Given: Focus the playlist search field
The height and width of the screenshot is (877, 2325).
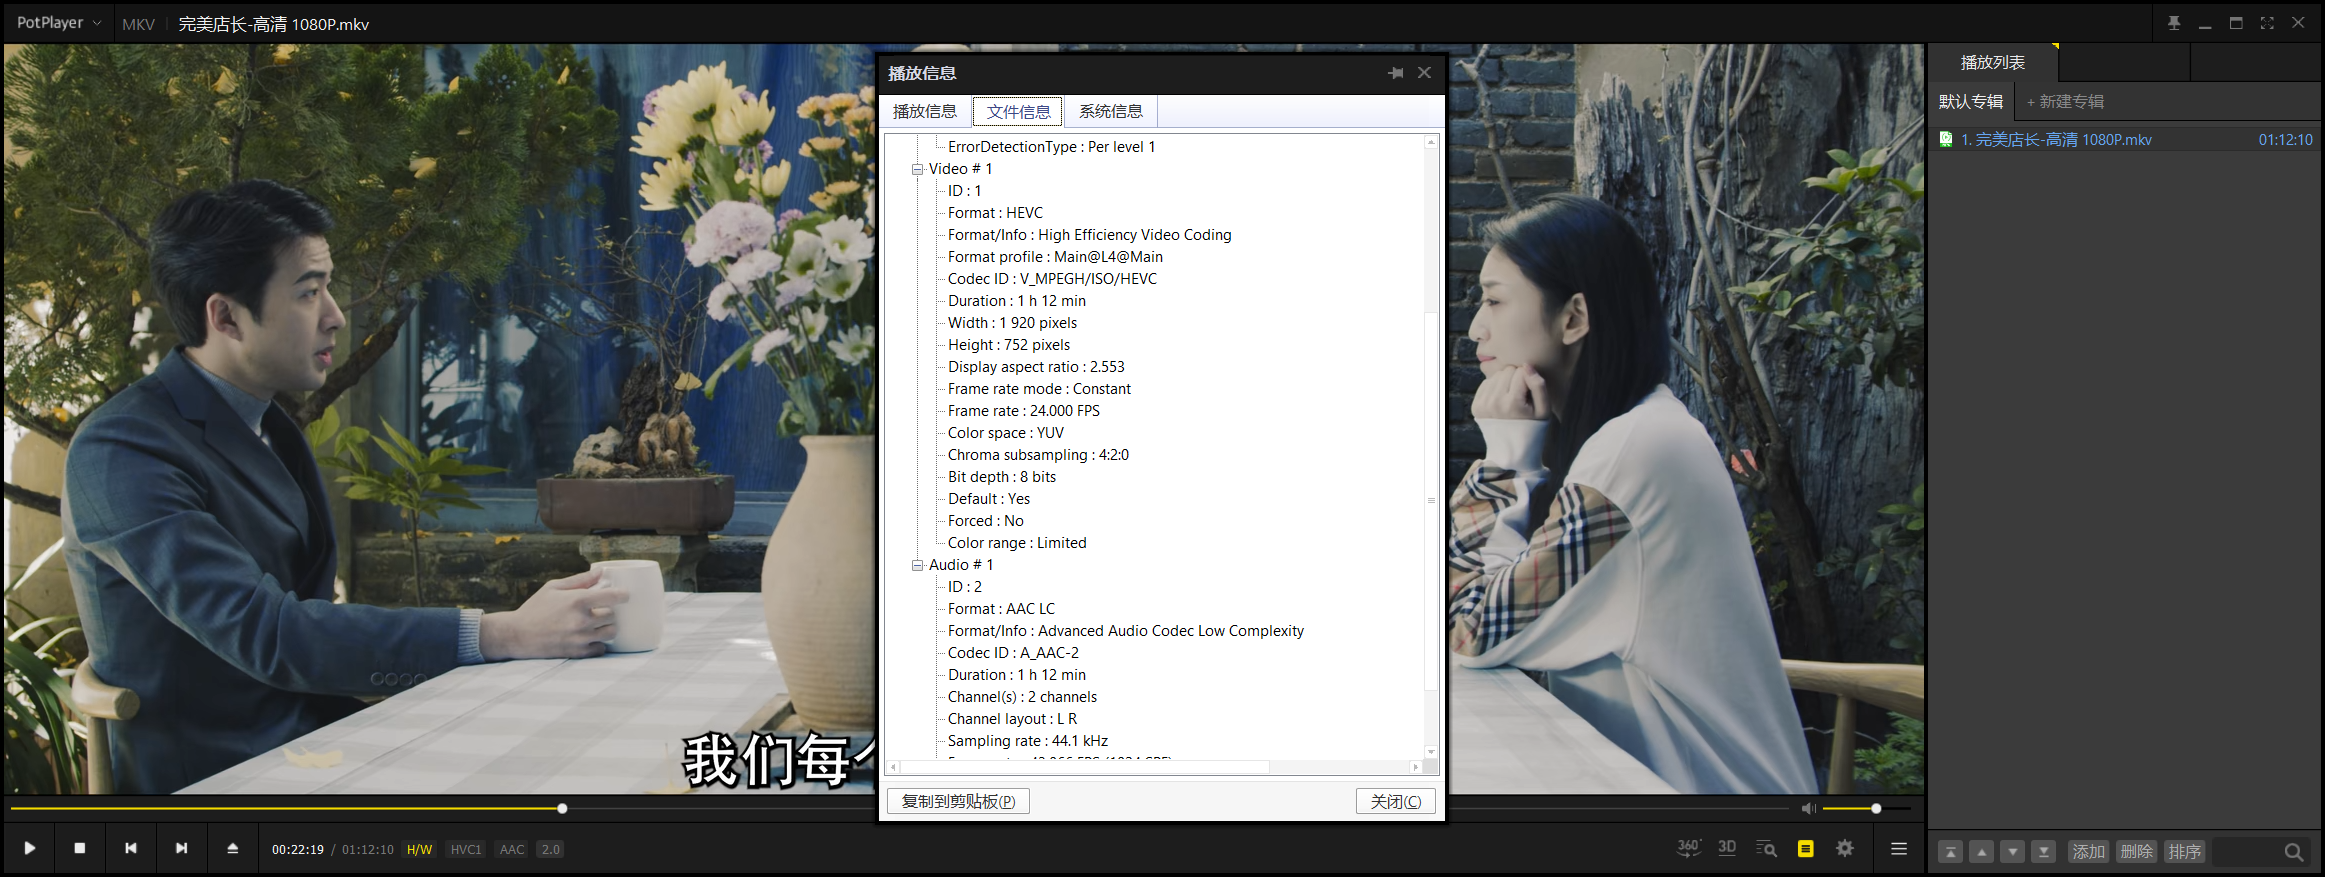Looking at the screenshot, I should [2247, 852].
